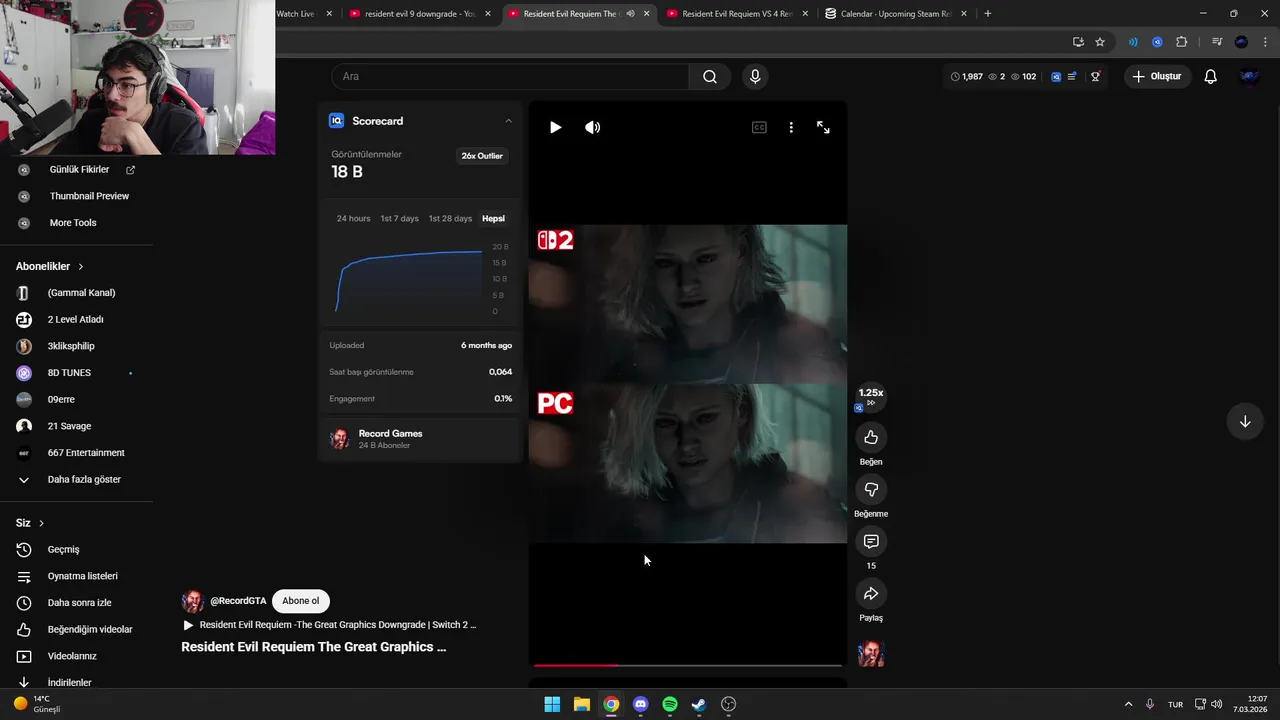Show hidden system tray icons
Screen dimensions: 1280x720
1129,704
